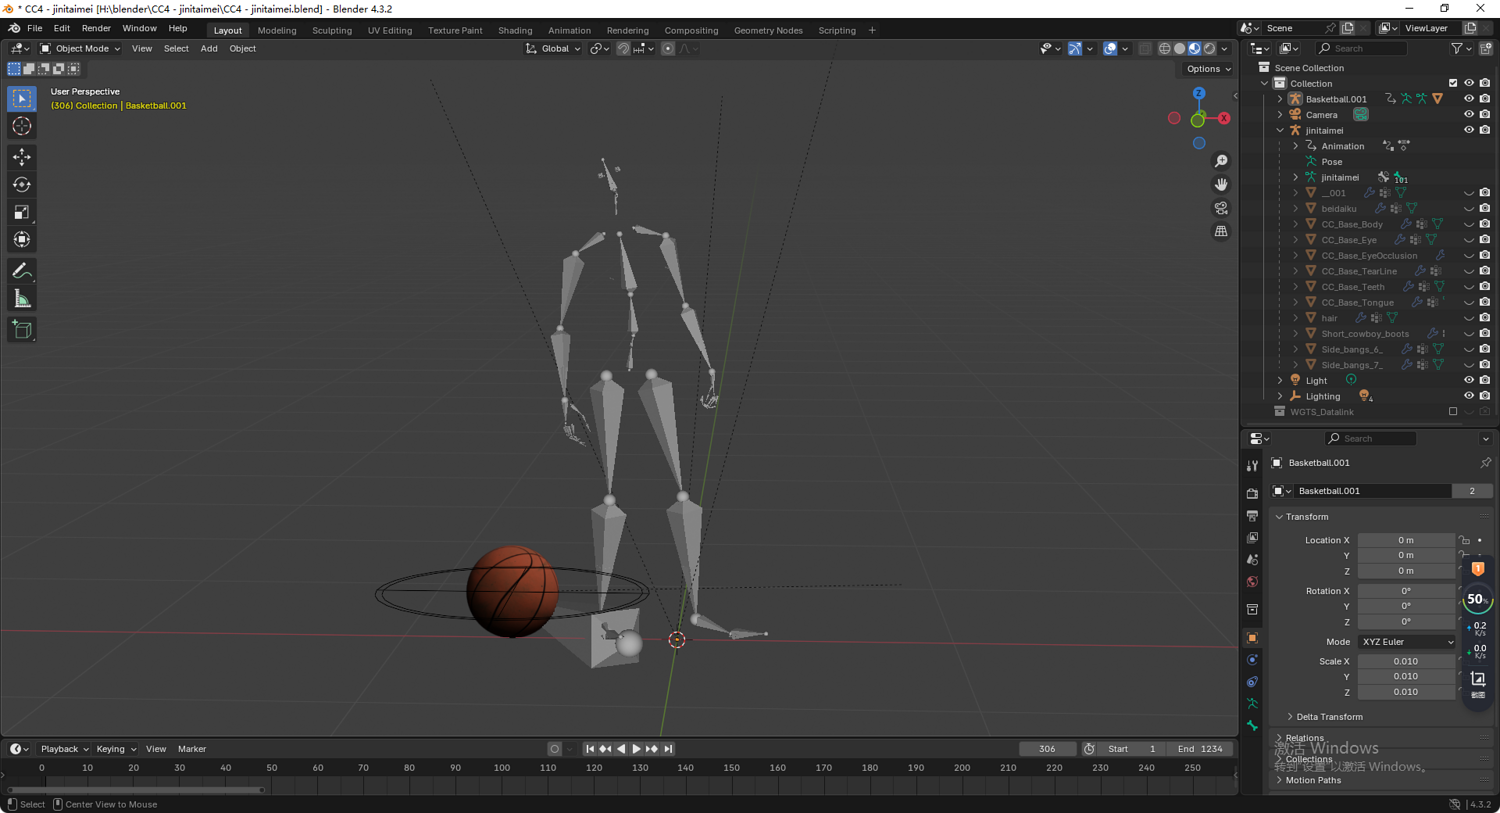Viewport: 1500px width, 813px height.
Task: Uncheck the Collection exclude checkbox
Action: tap(1453, 83)
